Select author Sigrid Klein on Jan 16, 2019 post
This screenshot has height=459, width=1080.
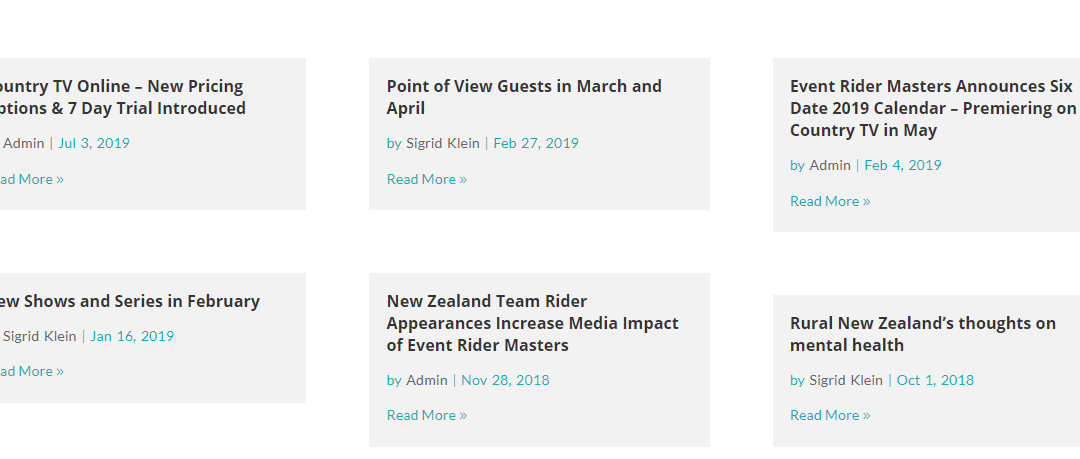coord(40,336)
